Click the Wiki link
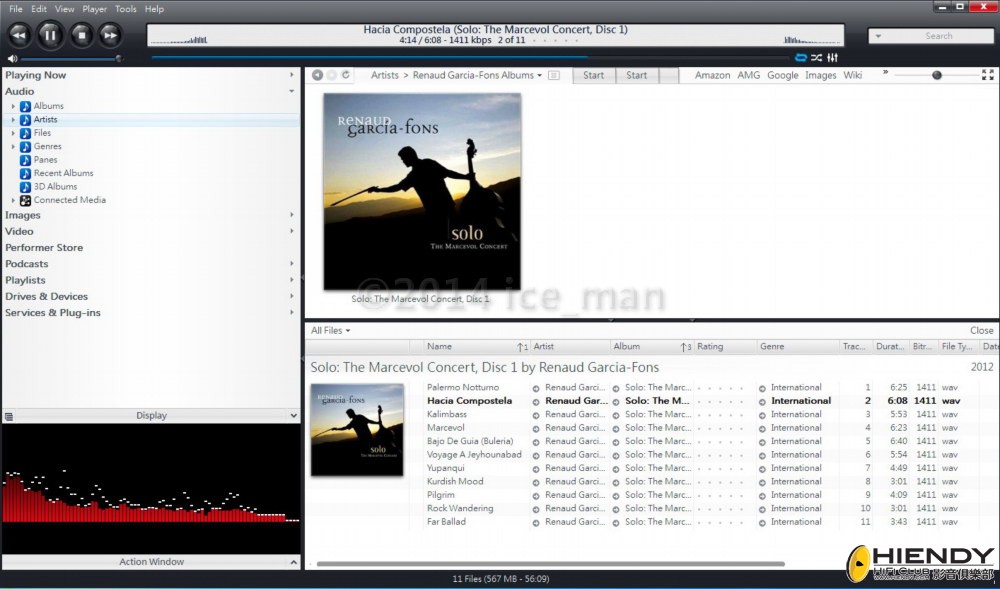 click(x=852, y=75)
